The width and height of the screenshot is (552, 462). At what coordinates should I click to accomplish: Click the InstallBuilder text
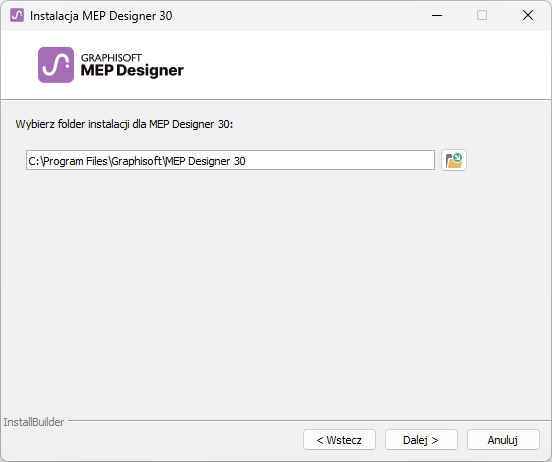click(34, 422)
